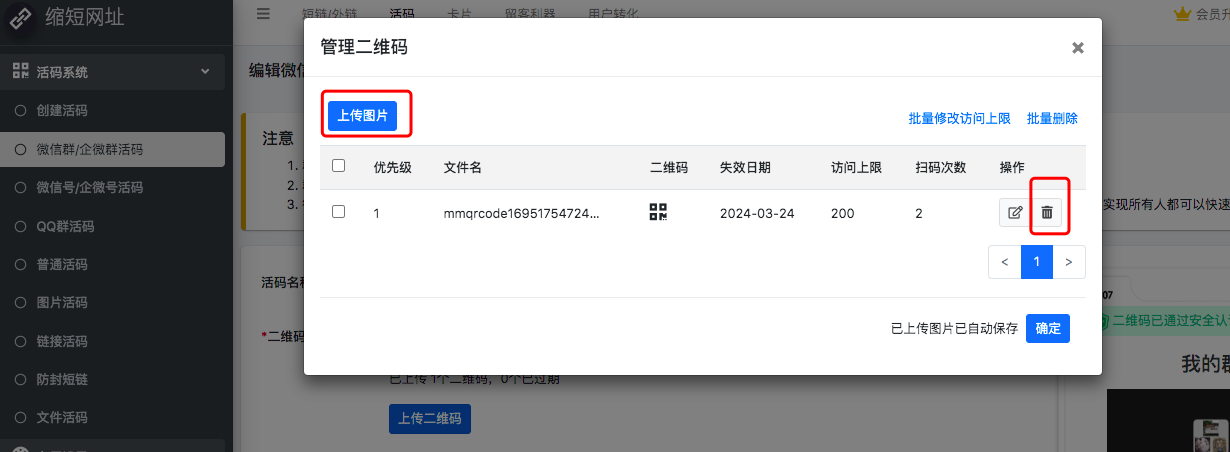
Task: Click 批量修改访问上限 link
Action: pos(959,118)
